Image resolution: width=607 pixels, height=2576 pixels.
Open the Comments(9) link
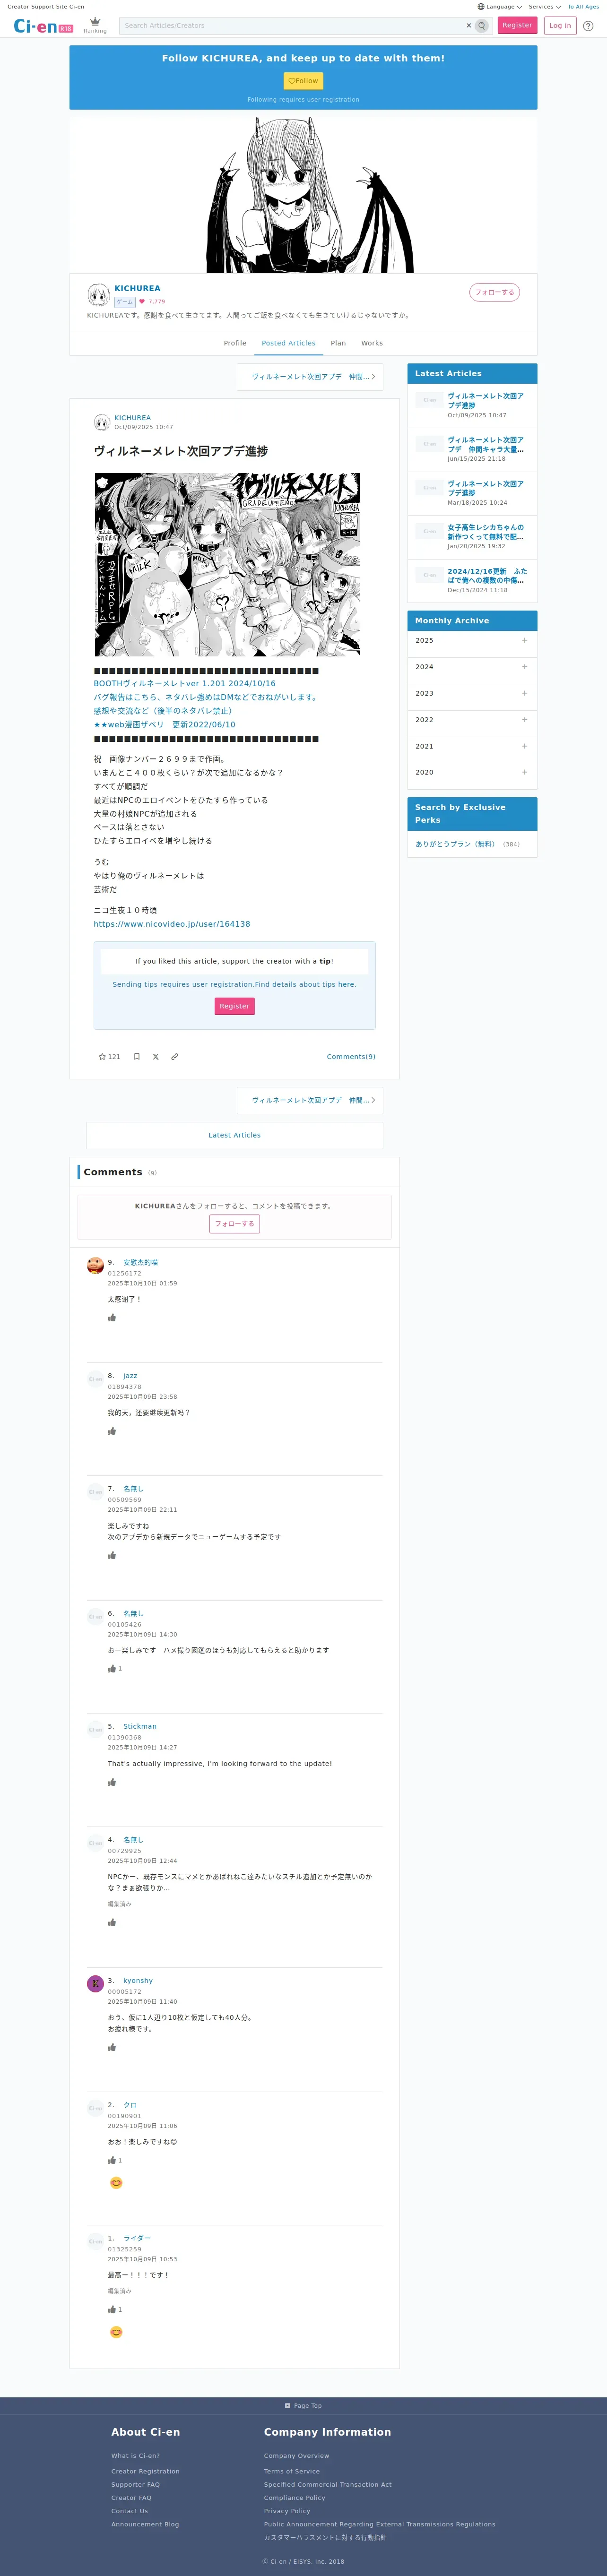(x=351, y=1057)
